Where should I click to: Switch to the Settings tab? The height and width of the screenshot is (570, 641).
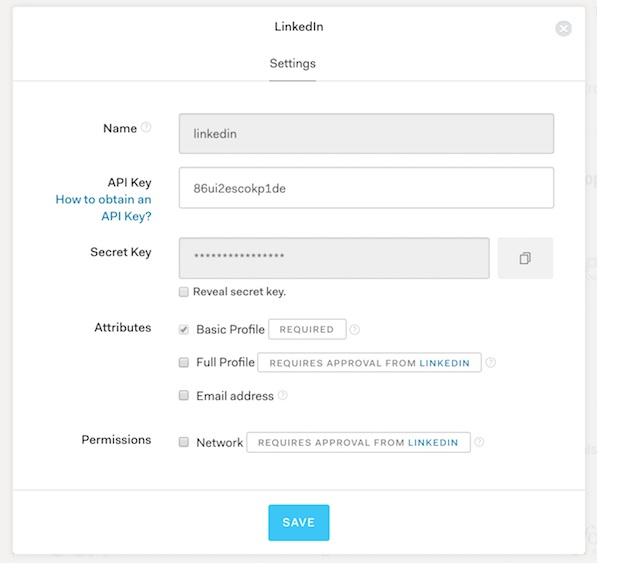292,64
